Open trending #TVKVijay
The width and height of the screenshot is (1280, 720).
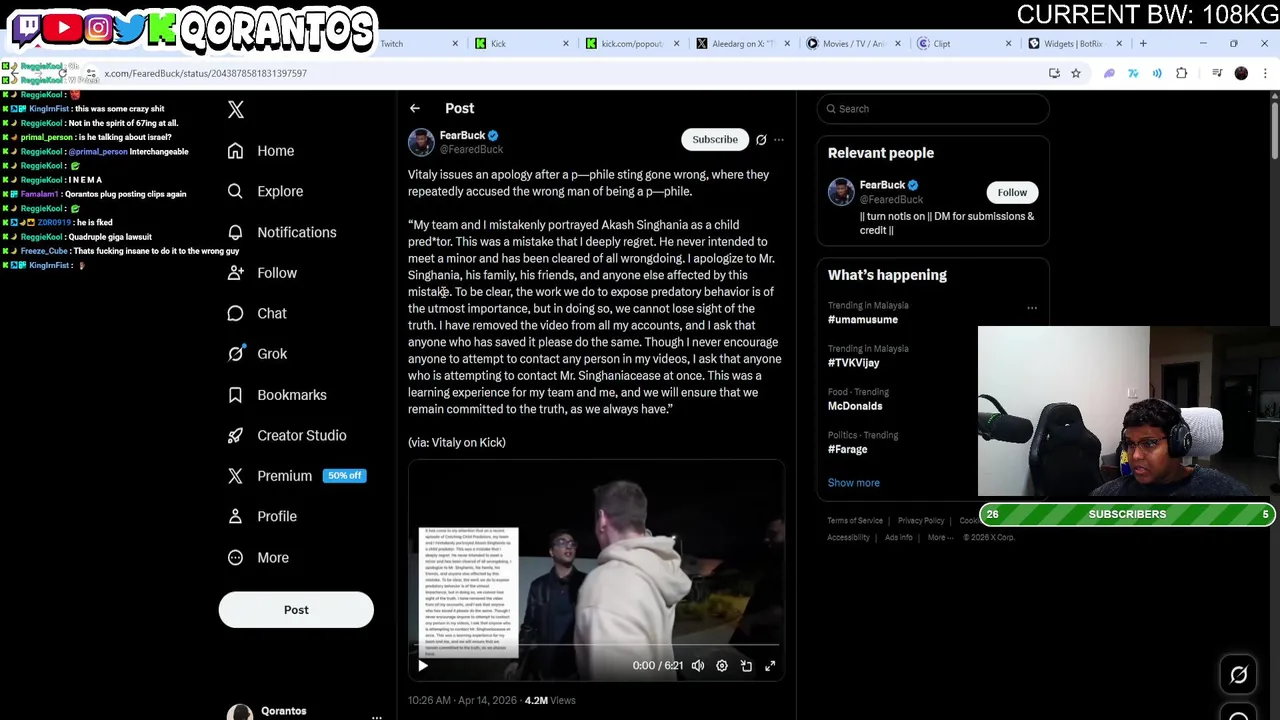854,363
